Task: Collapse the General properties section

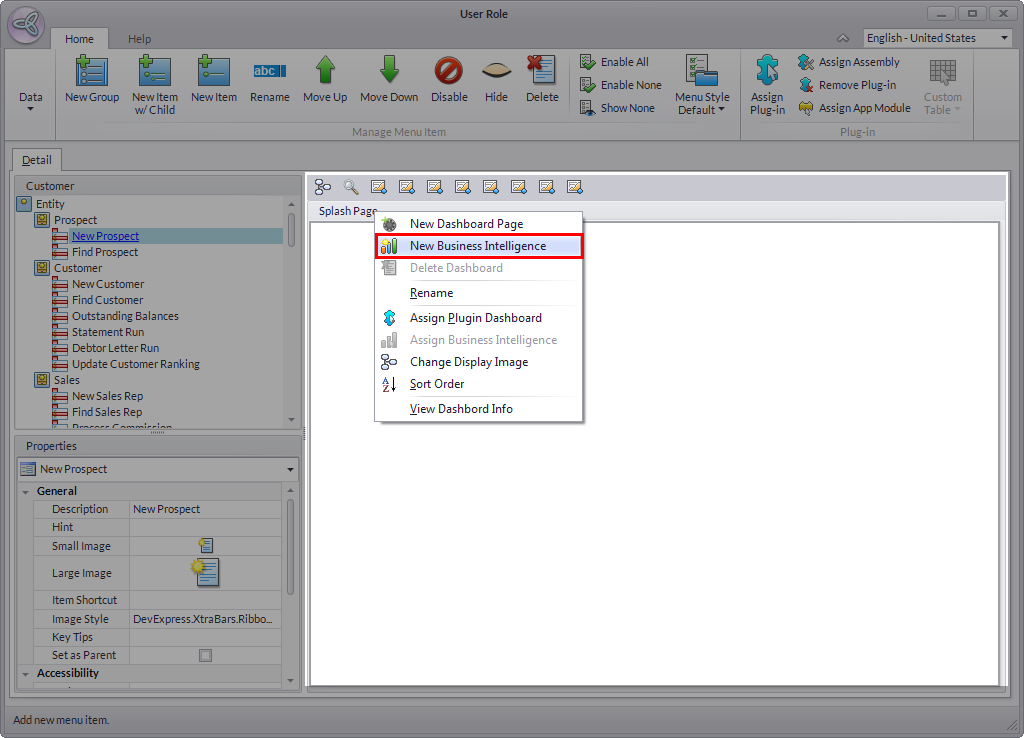Action: (x=26, y=491)
